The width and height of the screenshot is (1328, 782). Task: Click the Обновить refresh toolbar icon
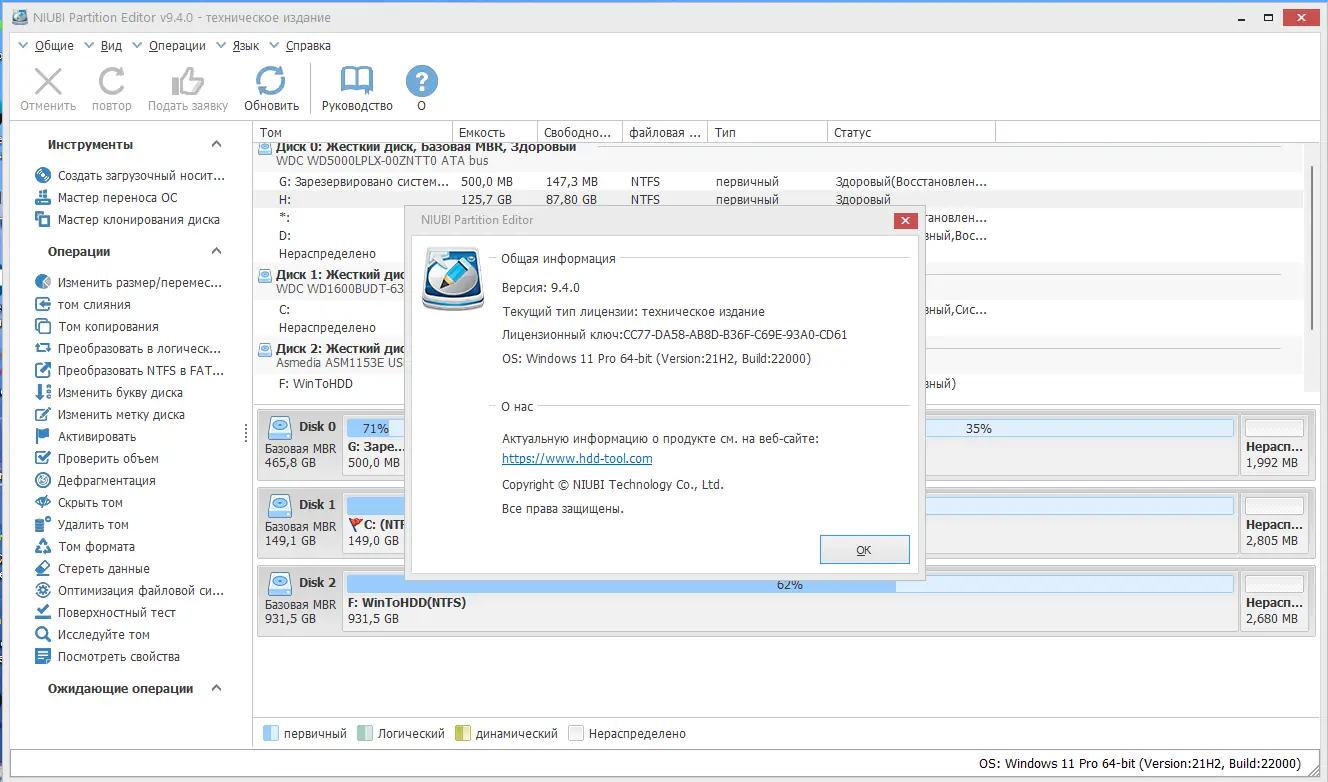271,82
